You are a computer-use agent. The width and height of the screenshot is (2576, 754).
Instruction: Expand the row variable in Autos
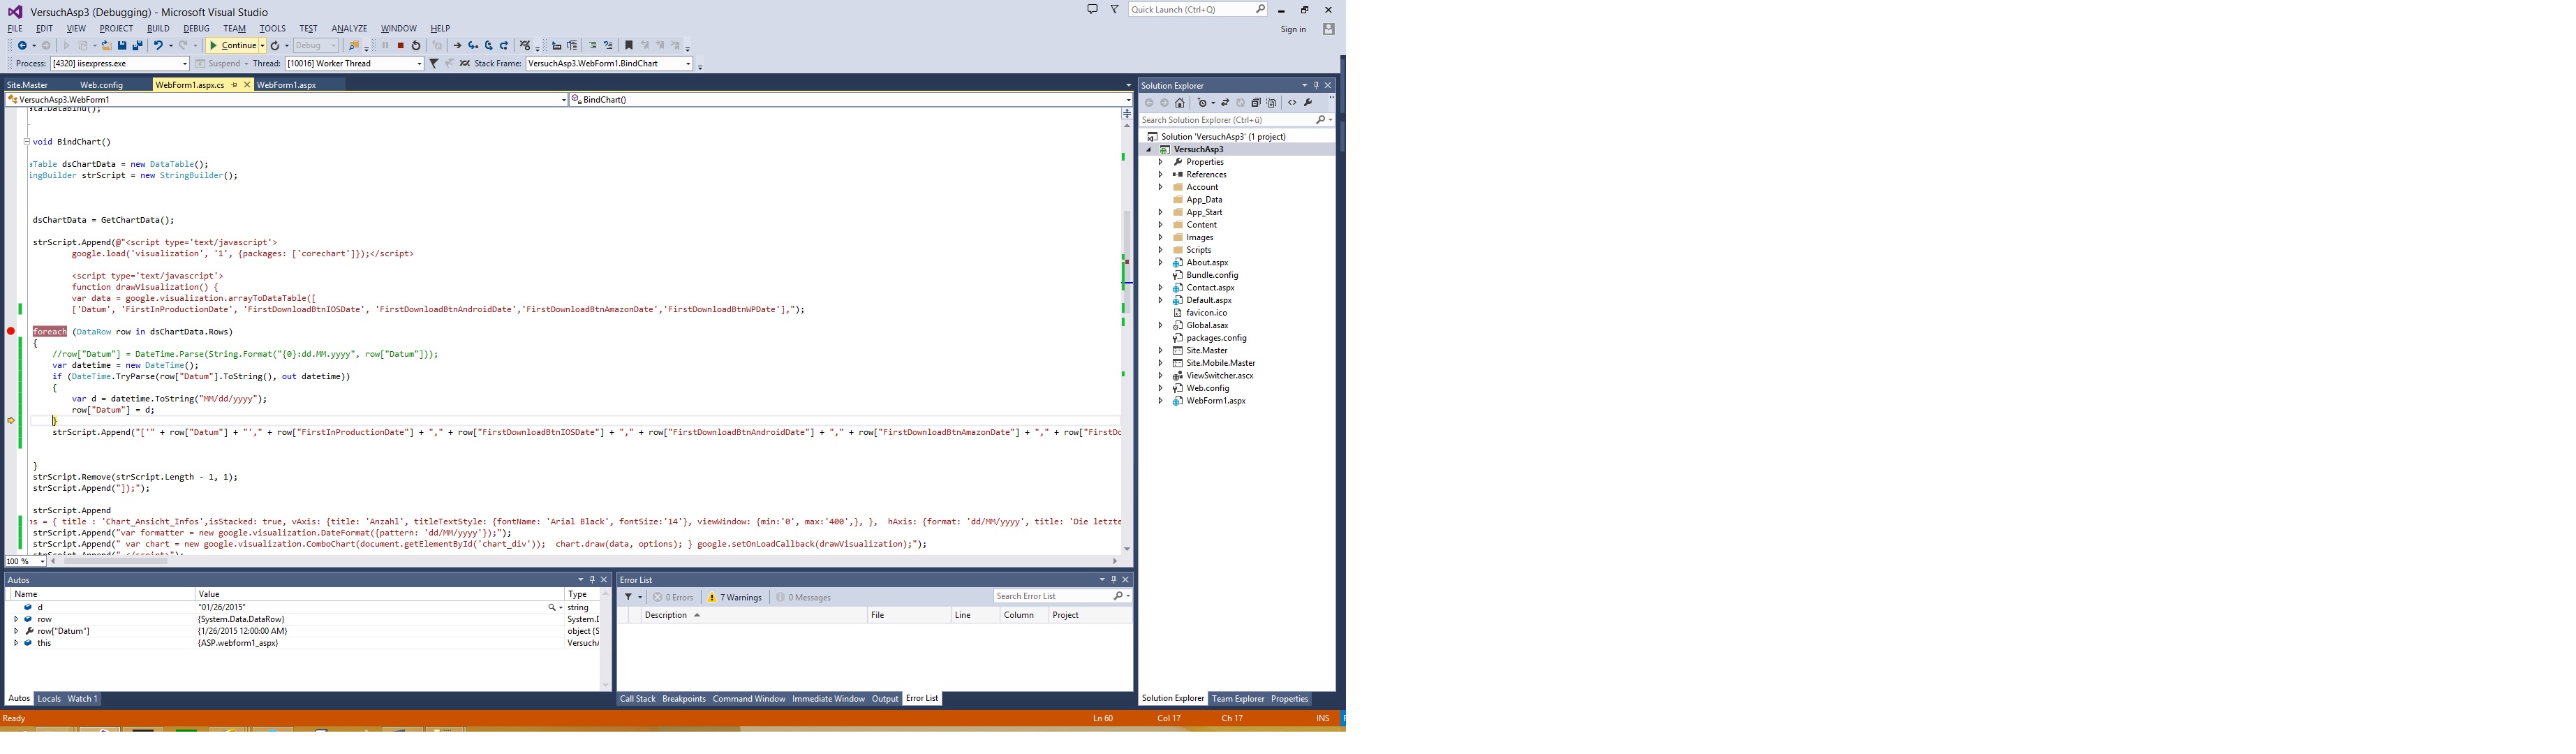click(x=16, y=620)
